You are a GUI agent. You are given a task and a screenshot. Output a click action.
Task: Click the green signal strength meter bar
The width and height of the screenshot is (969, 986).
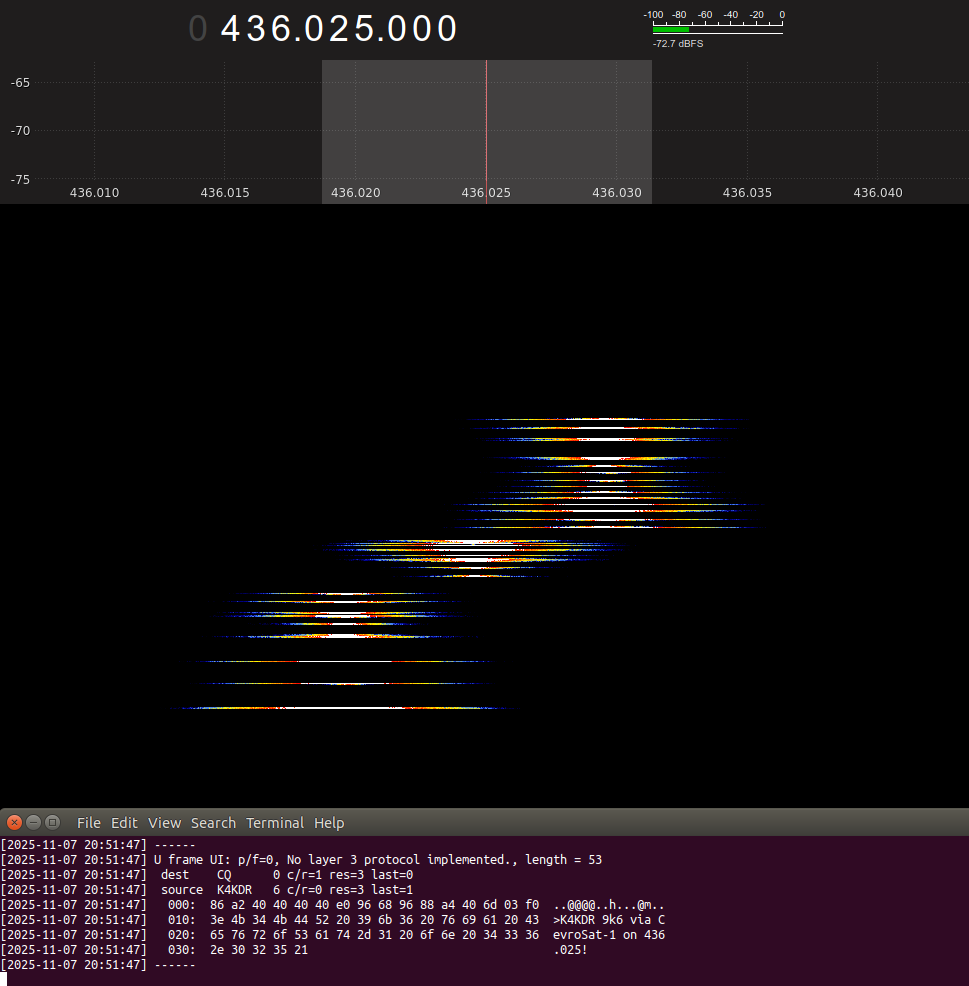click(x=671, y=30)
